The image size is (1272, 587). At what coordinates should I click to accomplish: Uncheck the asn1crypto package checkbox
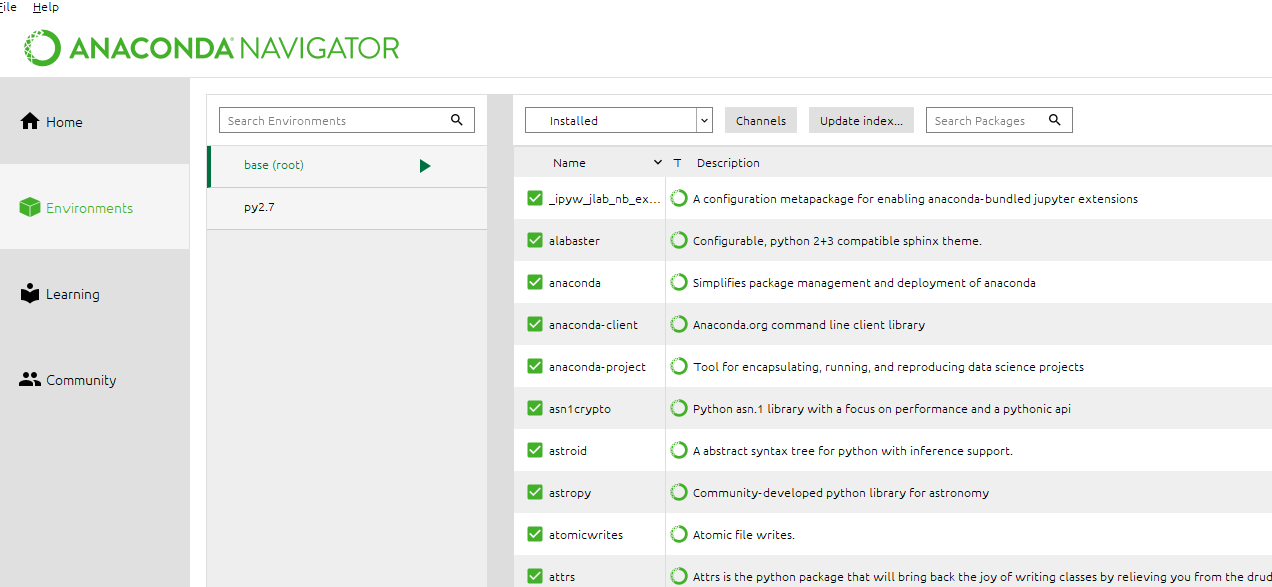point(535,408)
